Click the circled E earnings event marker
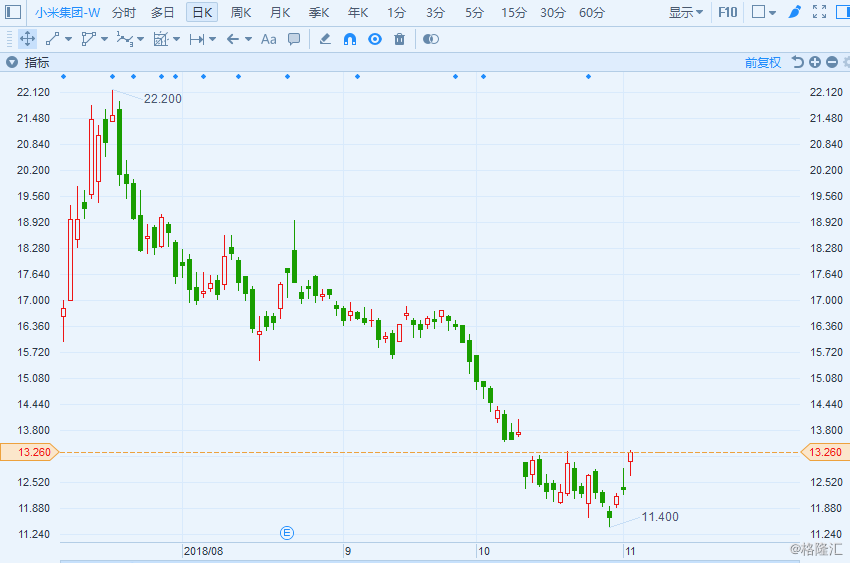850x563 pixels. pos(287,533)
